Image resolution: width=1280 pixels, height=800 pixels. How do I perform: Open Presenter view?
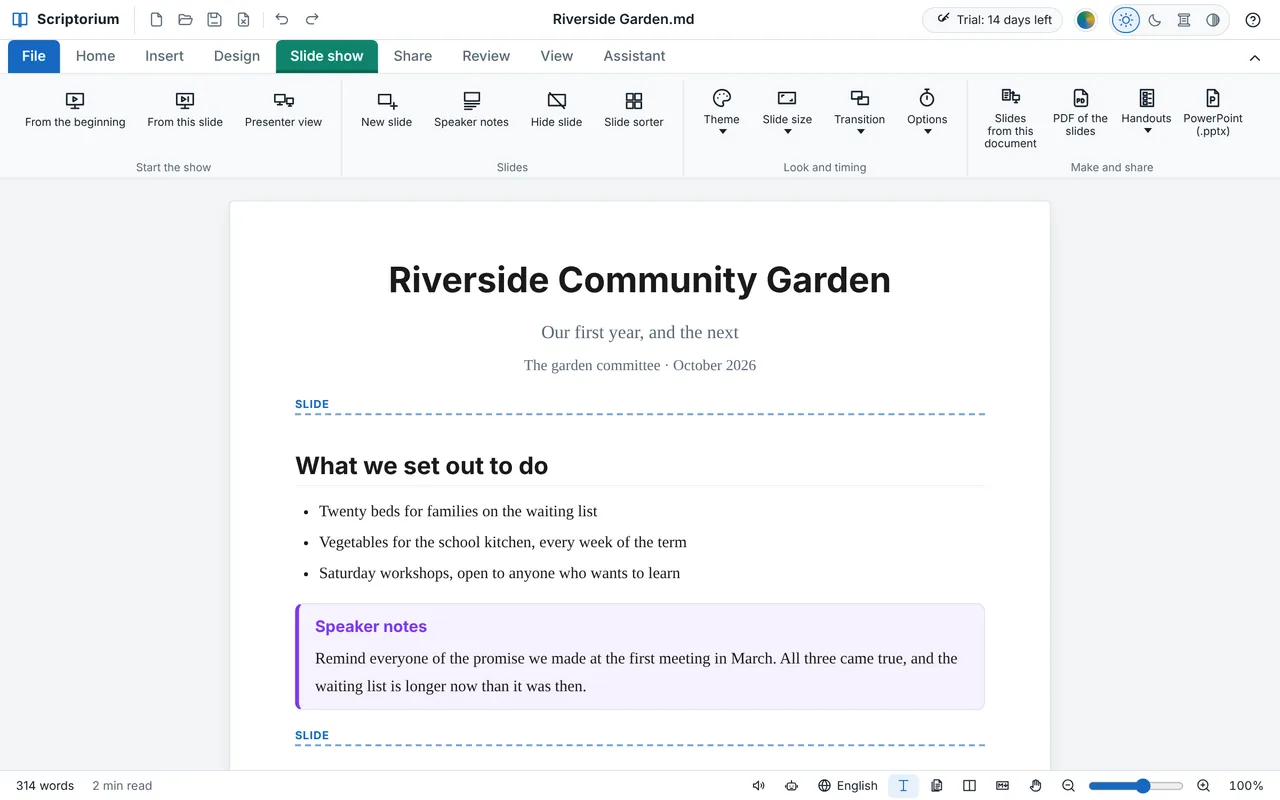[x=284, y=110]
